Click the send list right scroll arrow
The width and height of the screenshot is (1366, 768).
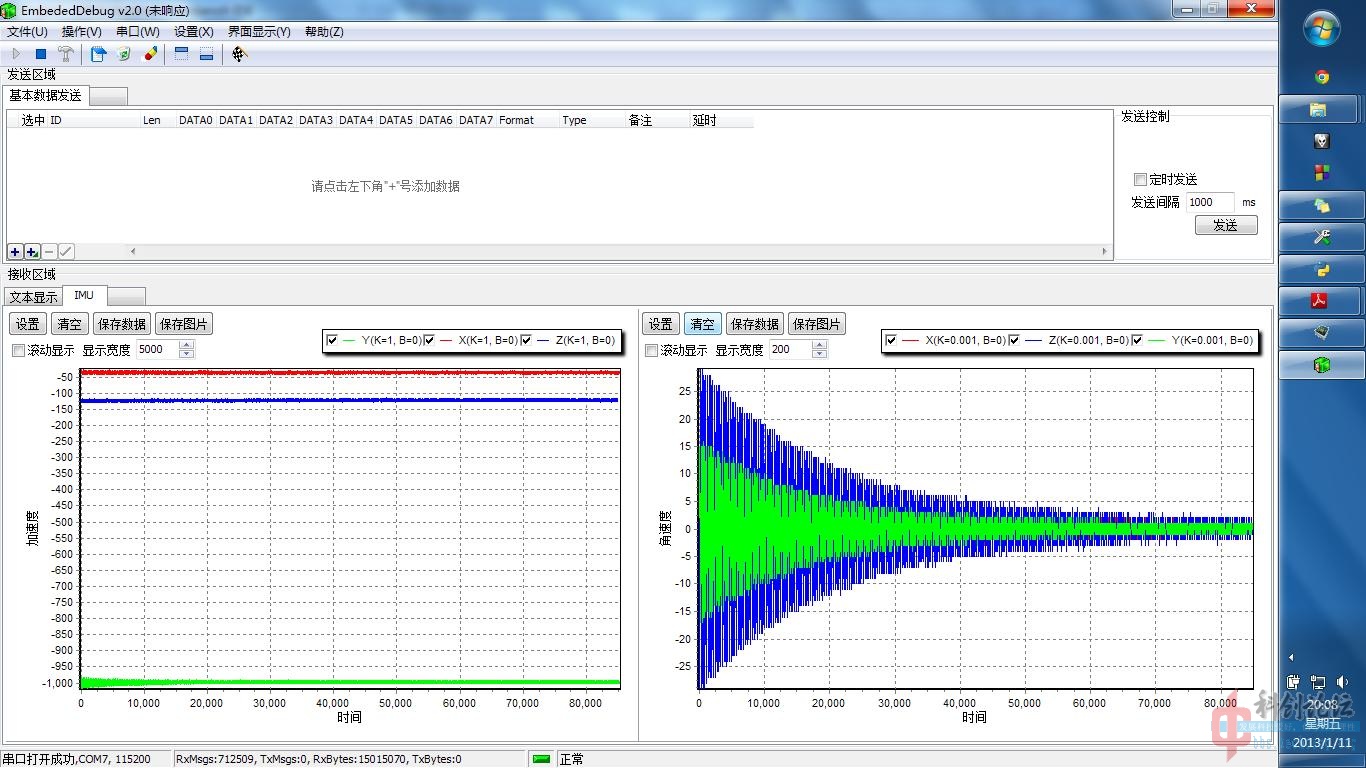click(1105, 252)
